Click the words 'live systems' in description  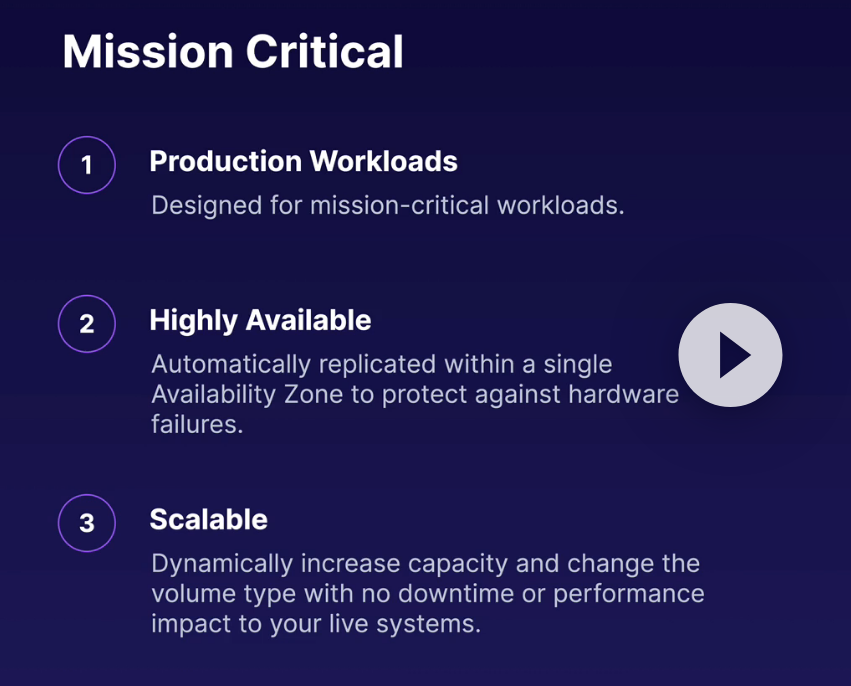[x=410, y=624]
